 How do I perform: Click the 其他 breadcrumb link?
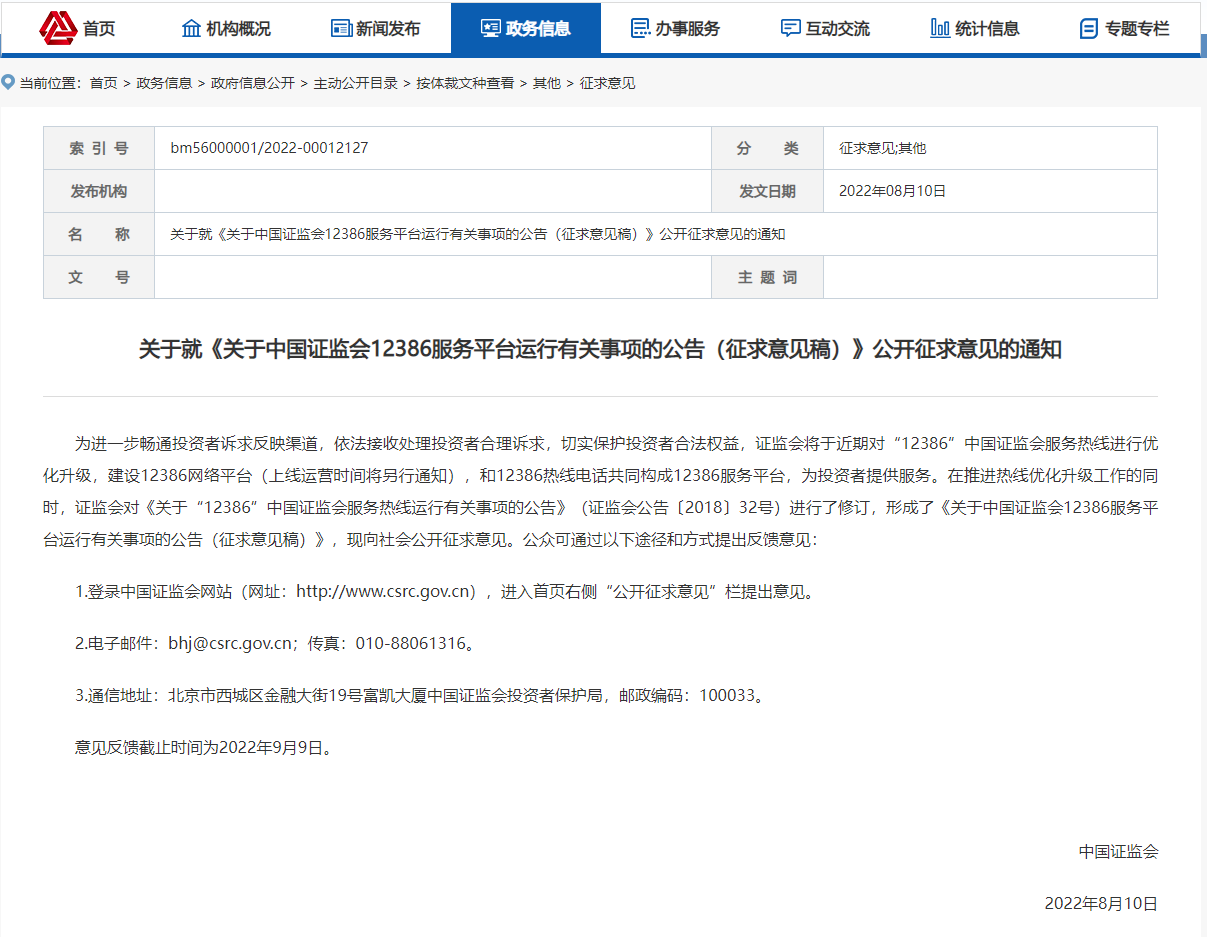pos(546,83)
